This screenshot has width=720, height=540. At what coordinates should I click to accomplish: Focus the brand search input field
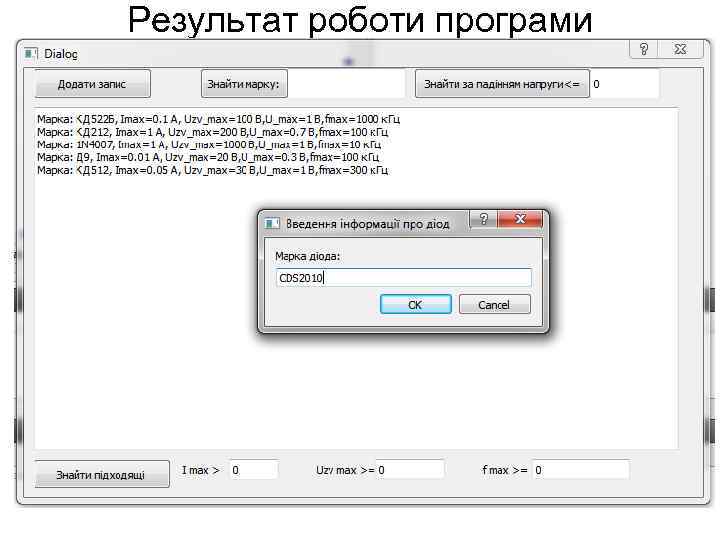point(347,84)
